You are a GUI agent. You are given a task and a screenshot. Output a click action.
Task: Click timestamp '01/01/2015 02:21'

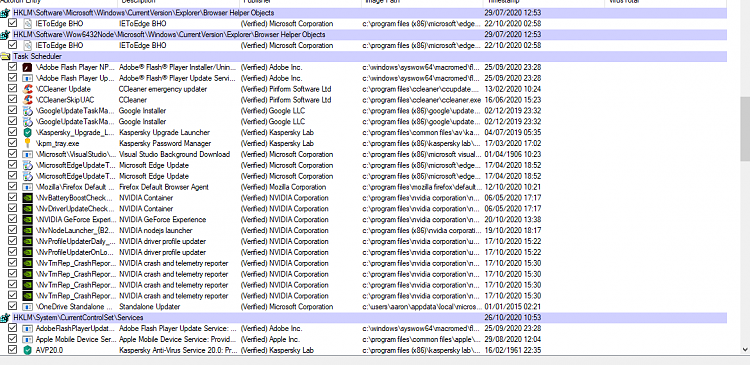click(512, 307)
